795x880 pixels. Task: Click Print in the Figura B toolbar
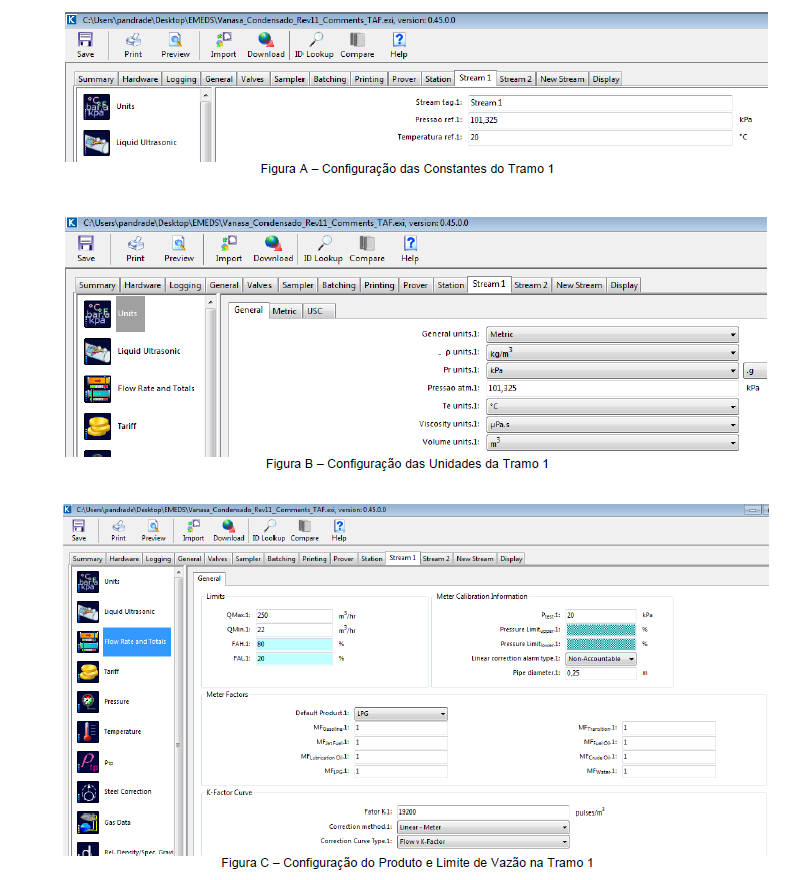point(135,249)
